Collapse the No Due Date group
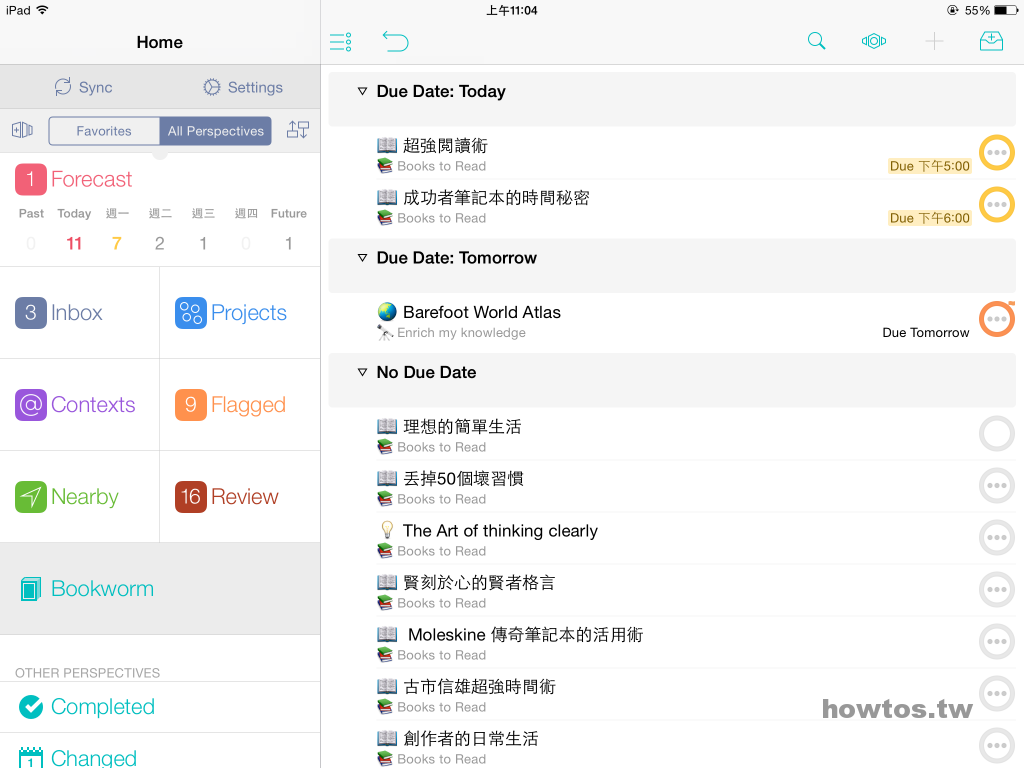 pos(363,373)
